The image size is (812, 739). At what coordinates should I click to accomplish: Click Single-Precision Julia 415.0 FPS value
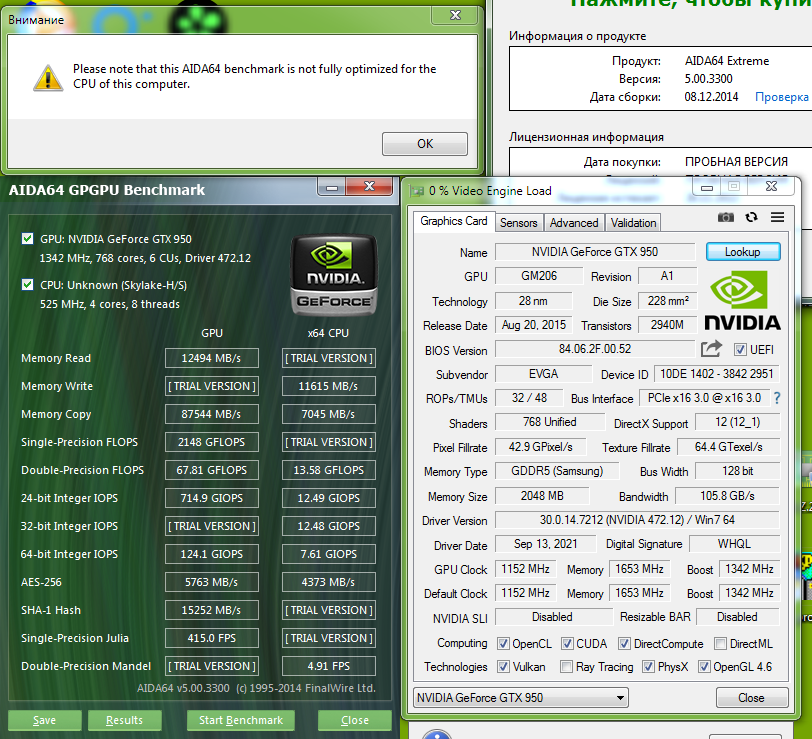[212, 637]
